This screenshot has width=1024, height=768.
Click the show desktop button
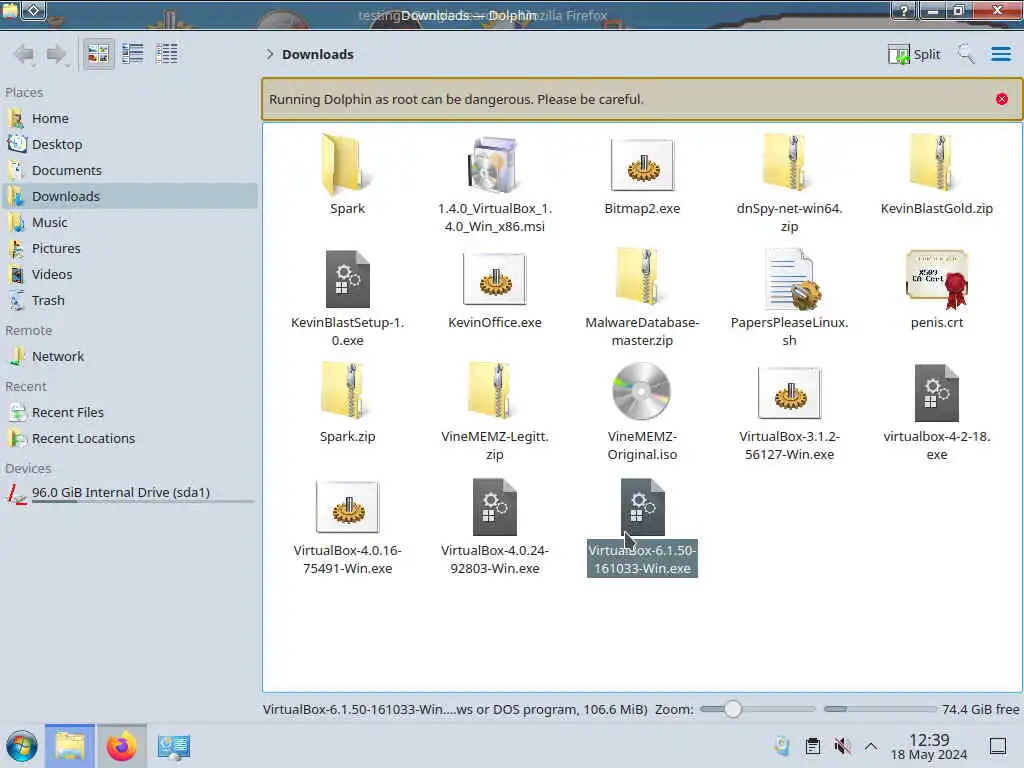point(998,746)
